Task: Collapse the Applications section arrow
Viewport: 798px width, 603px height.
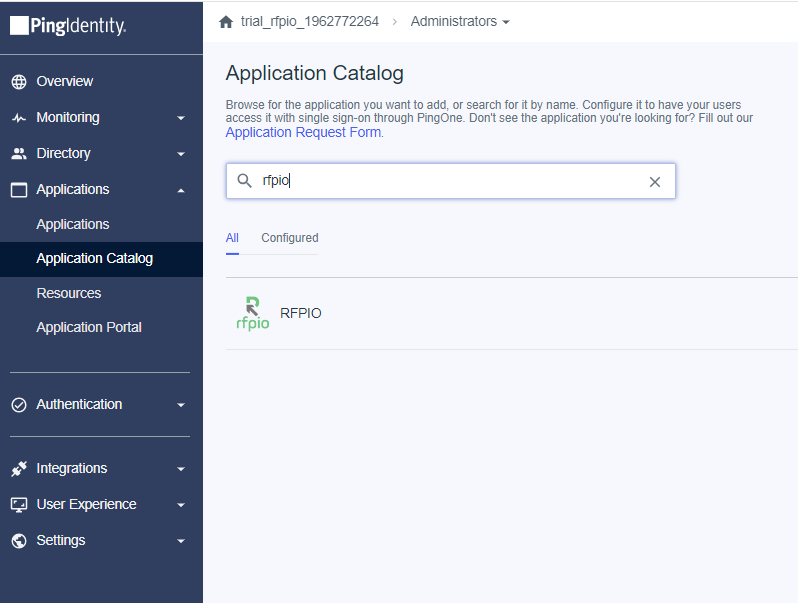Action: coord(181,190)
